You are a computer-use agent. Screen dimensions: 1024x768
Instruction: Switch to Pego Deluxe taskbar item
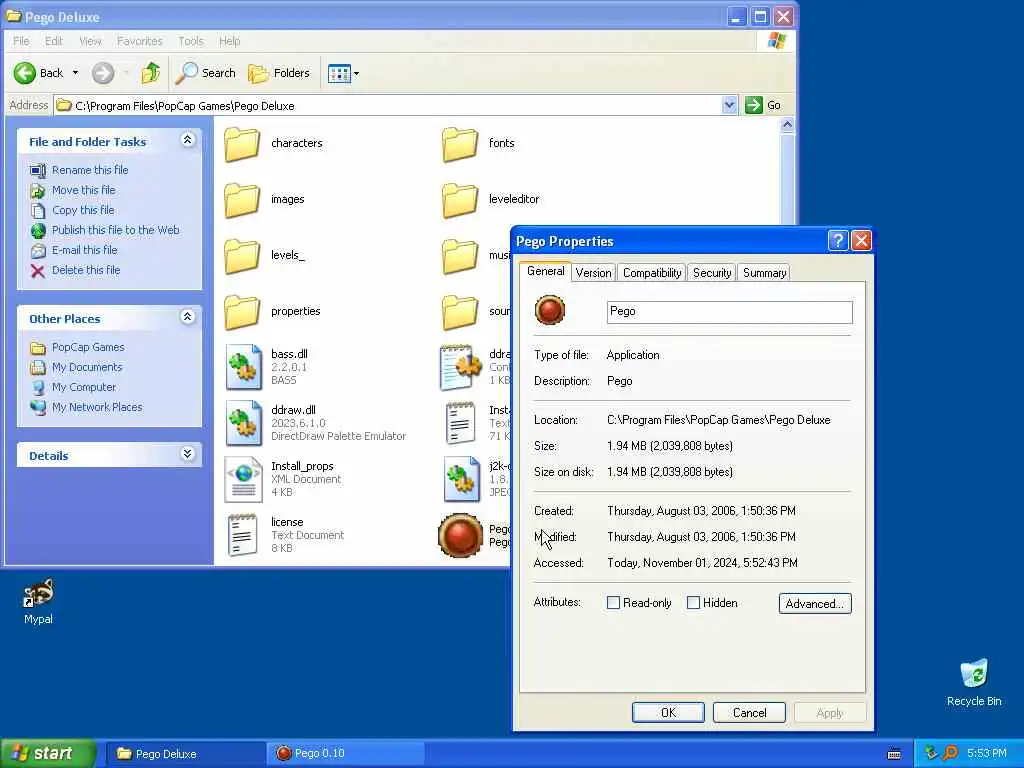[x=185, y=754]
